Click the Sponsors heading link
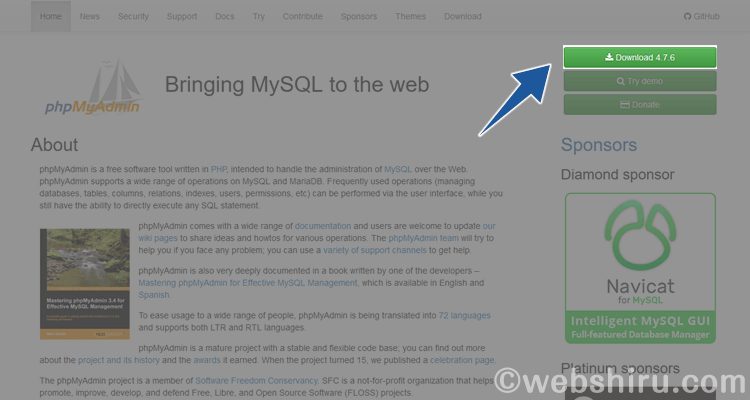The image size is (750, 400). point(599,144)
